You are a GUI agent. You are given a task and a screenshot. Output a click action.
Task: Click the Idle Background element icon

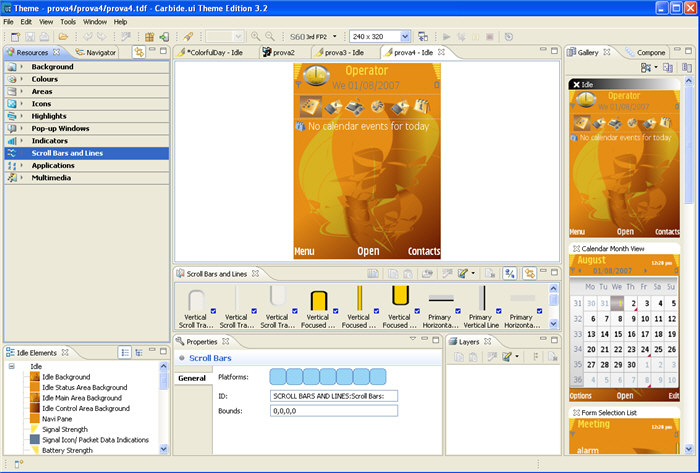point(35,376)
